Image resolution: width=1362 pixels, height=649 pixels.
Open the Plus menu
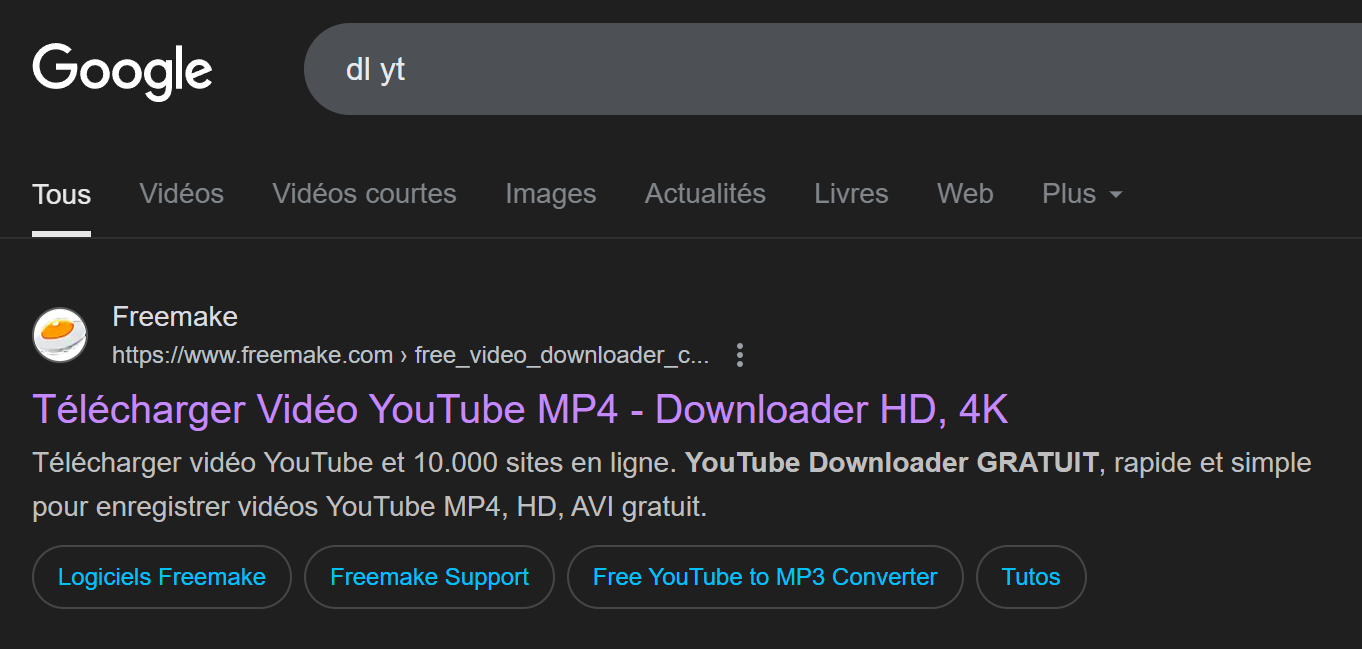click(x=1082, y=194)
